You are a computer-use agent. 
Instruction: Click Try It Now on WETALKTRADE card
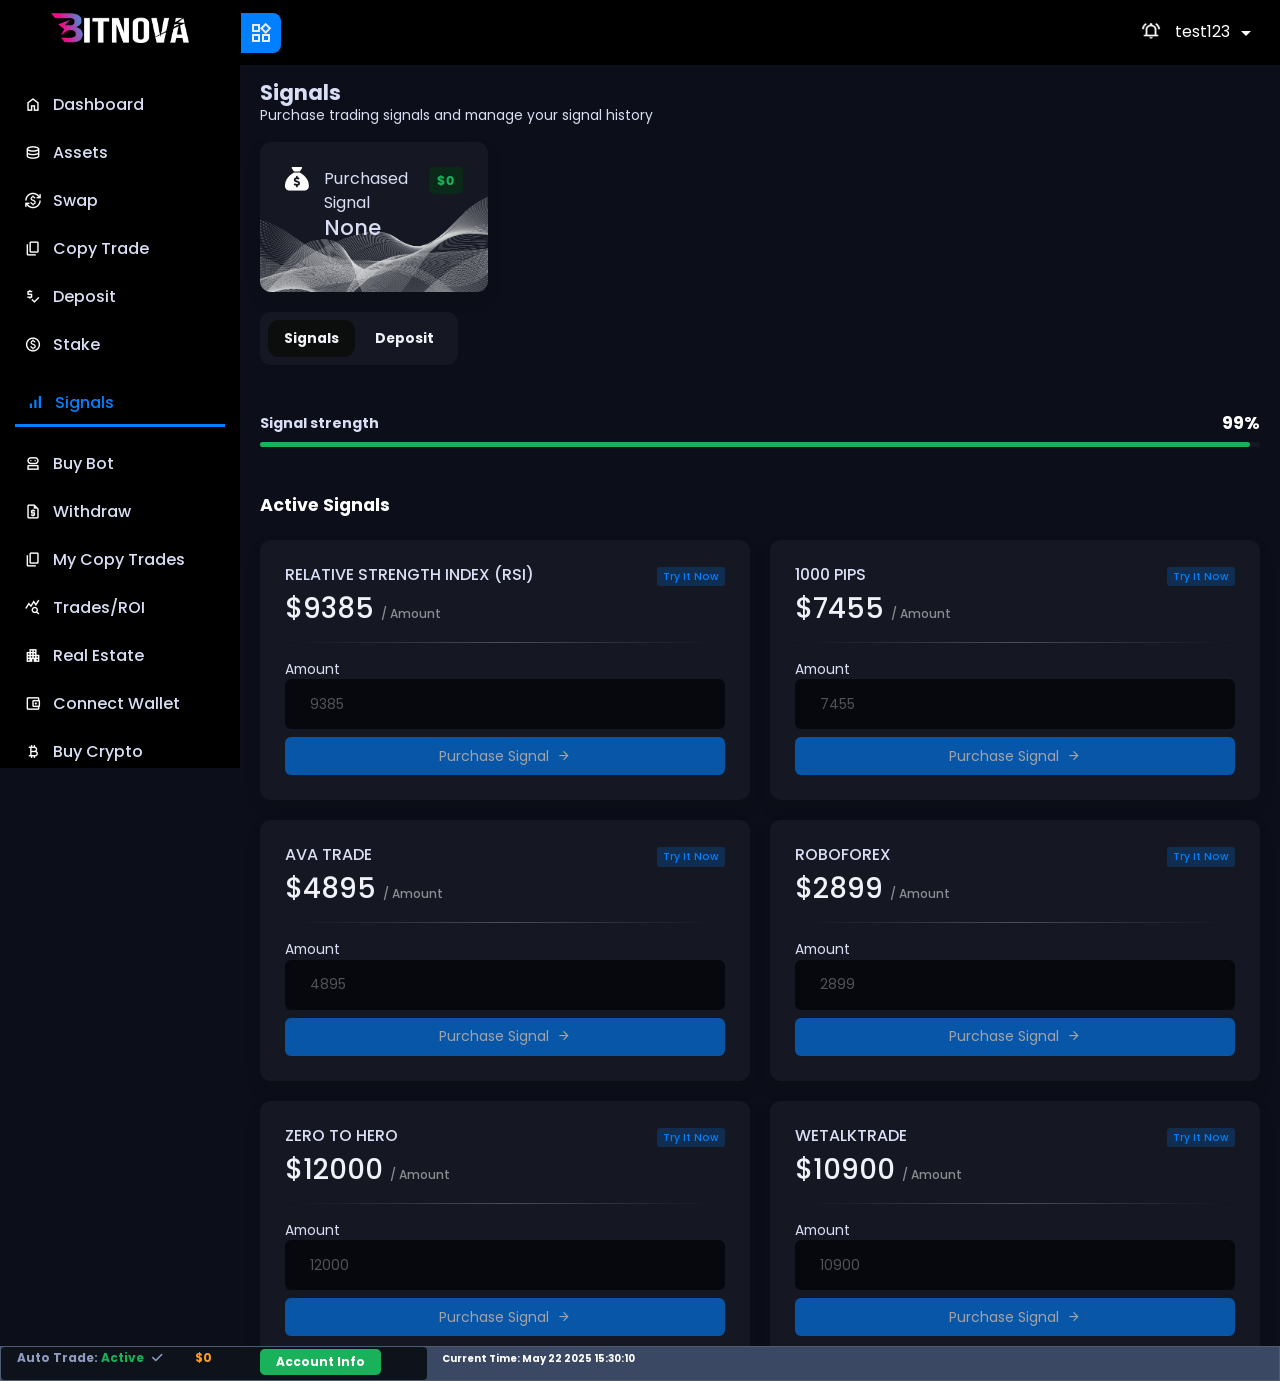pos(1201,1138)
